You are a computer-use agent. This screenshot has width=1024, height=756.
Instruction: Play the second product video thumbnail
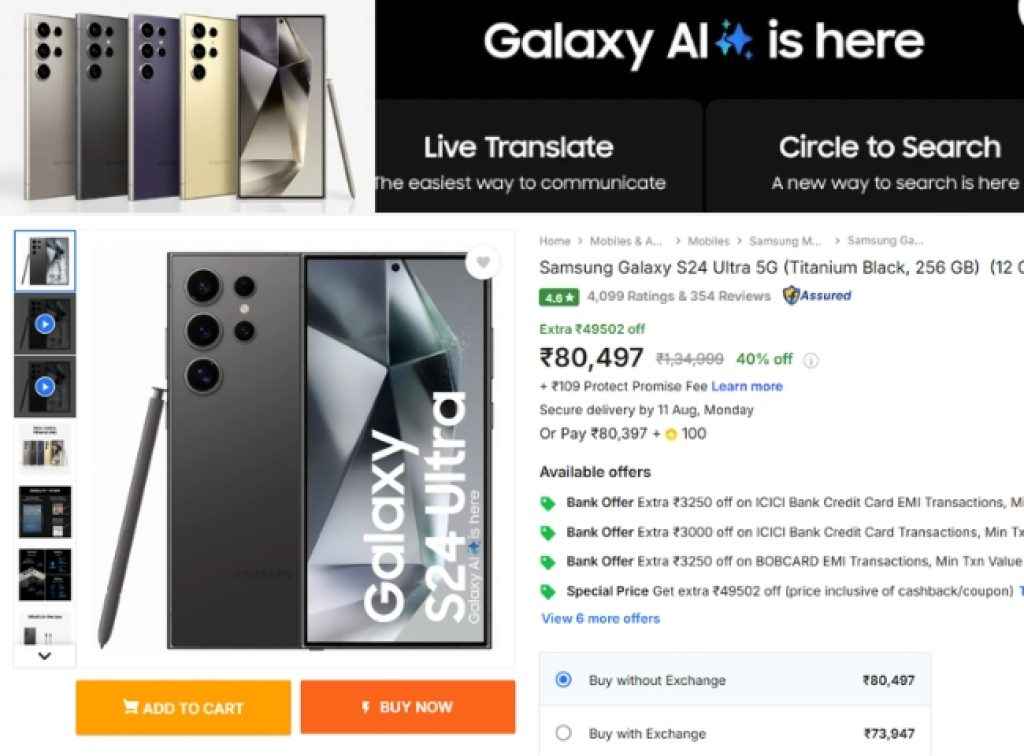tap(44, 386)
